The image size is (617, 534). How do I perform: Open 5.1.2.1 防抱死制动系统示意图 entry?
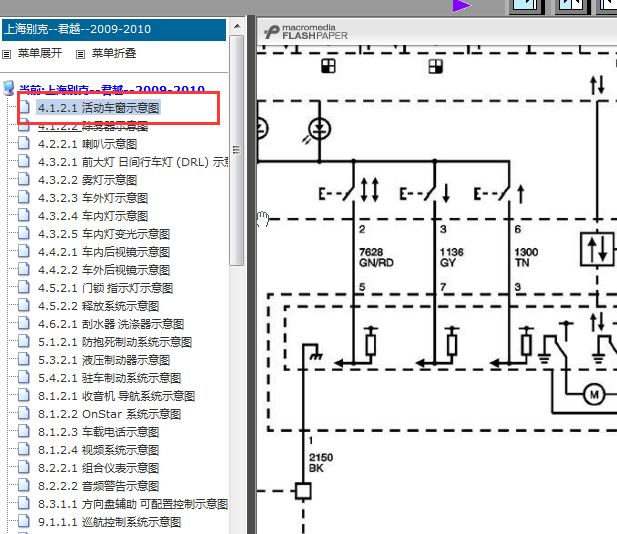pyautogui.click(x=115, y=342)
